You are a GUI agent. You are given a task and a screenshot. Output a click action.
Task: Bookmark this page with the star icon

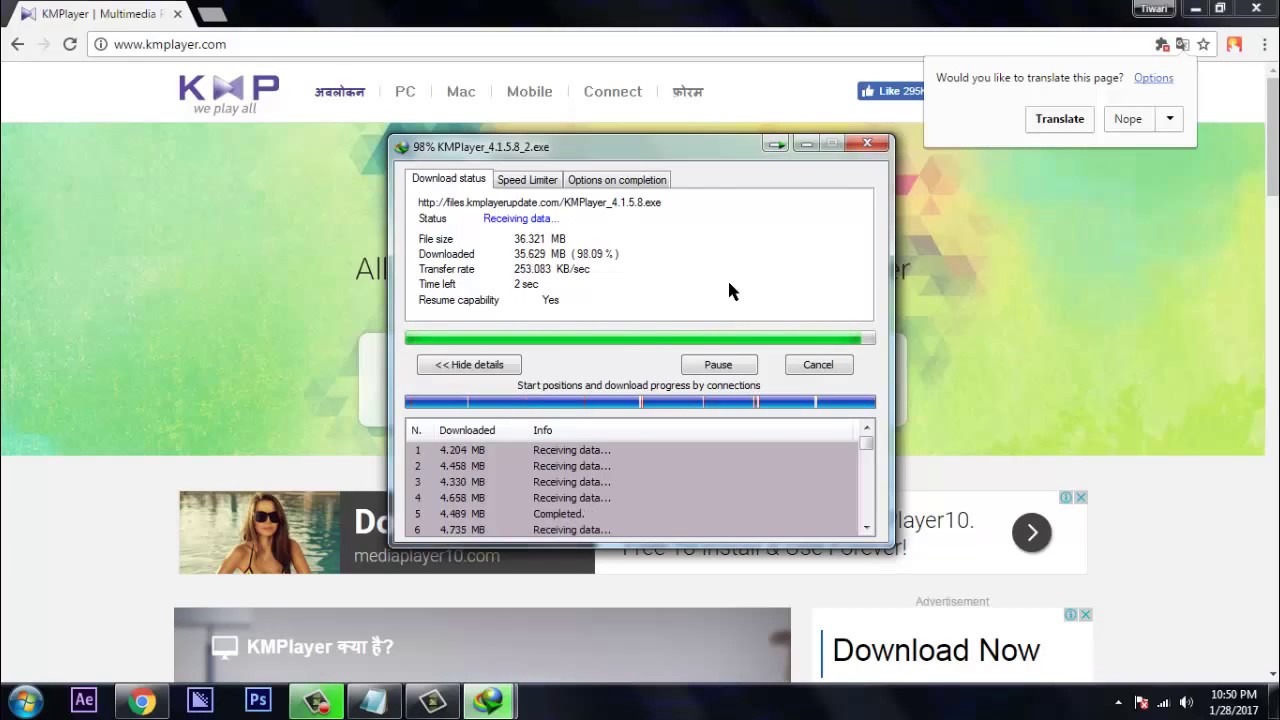tap(1204, 44)
